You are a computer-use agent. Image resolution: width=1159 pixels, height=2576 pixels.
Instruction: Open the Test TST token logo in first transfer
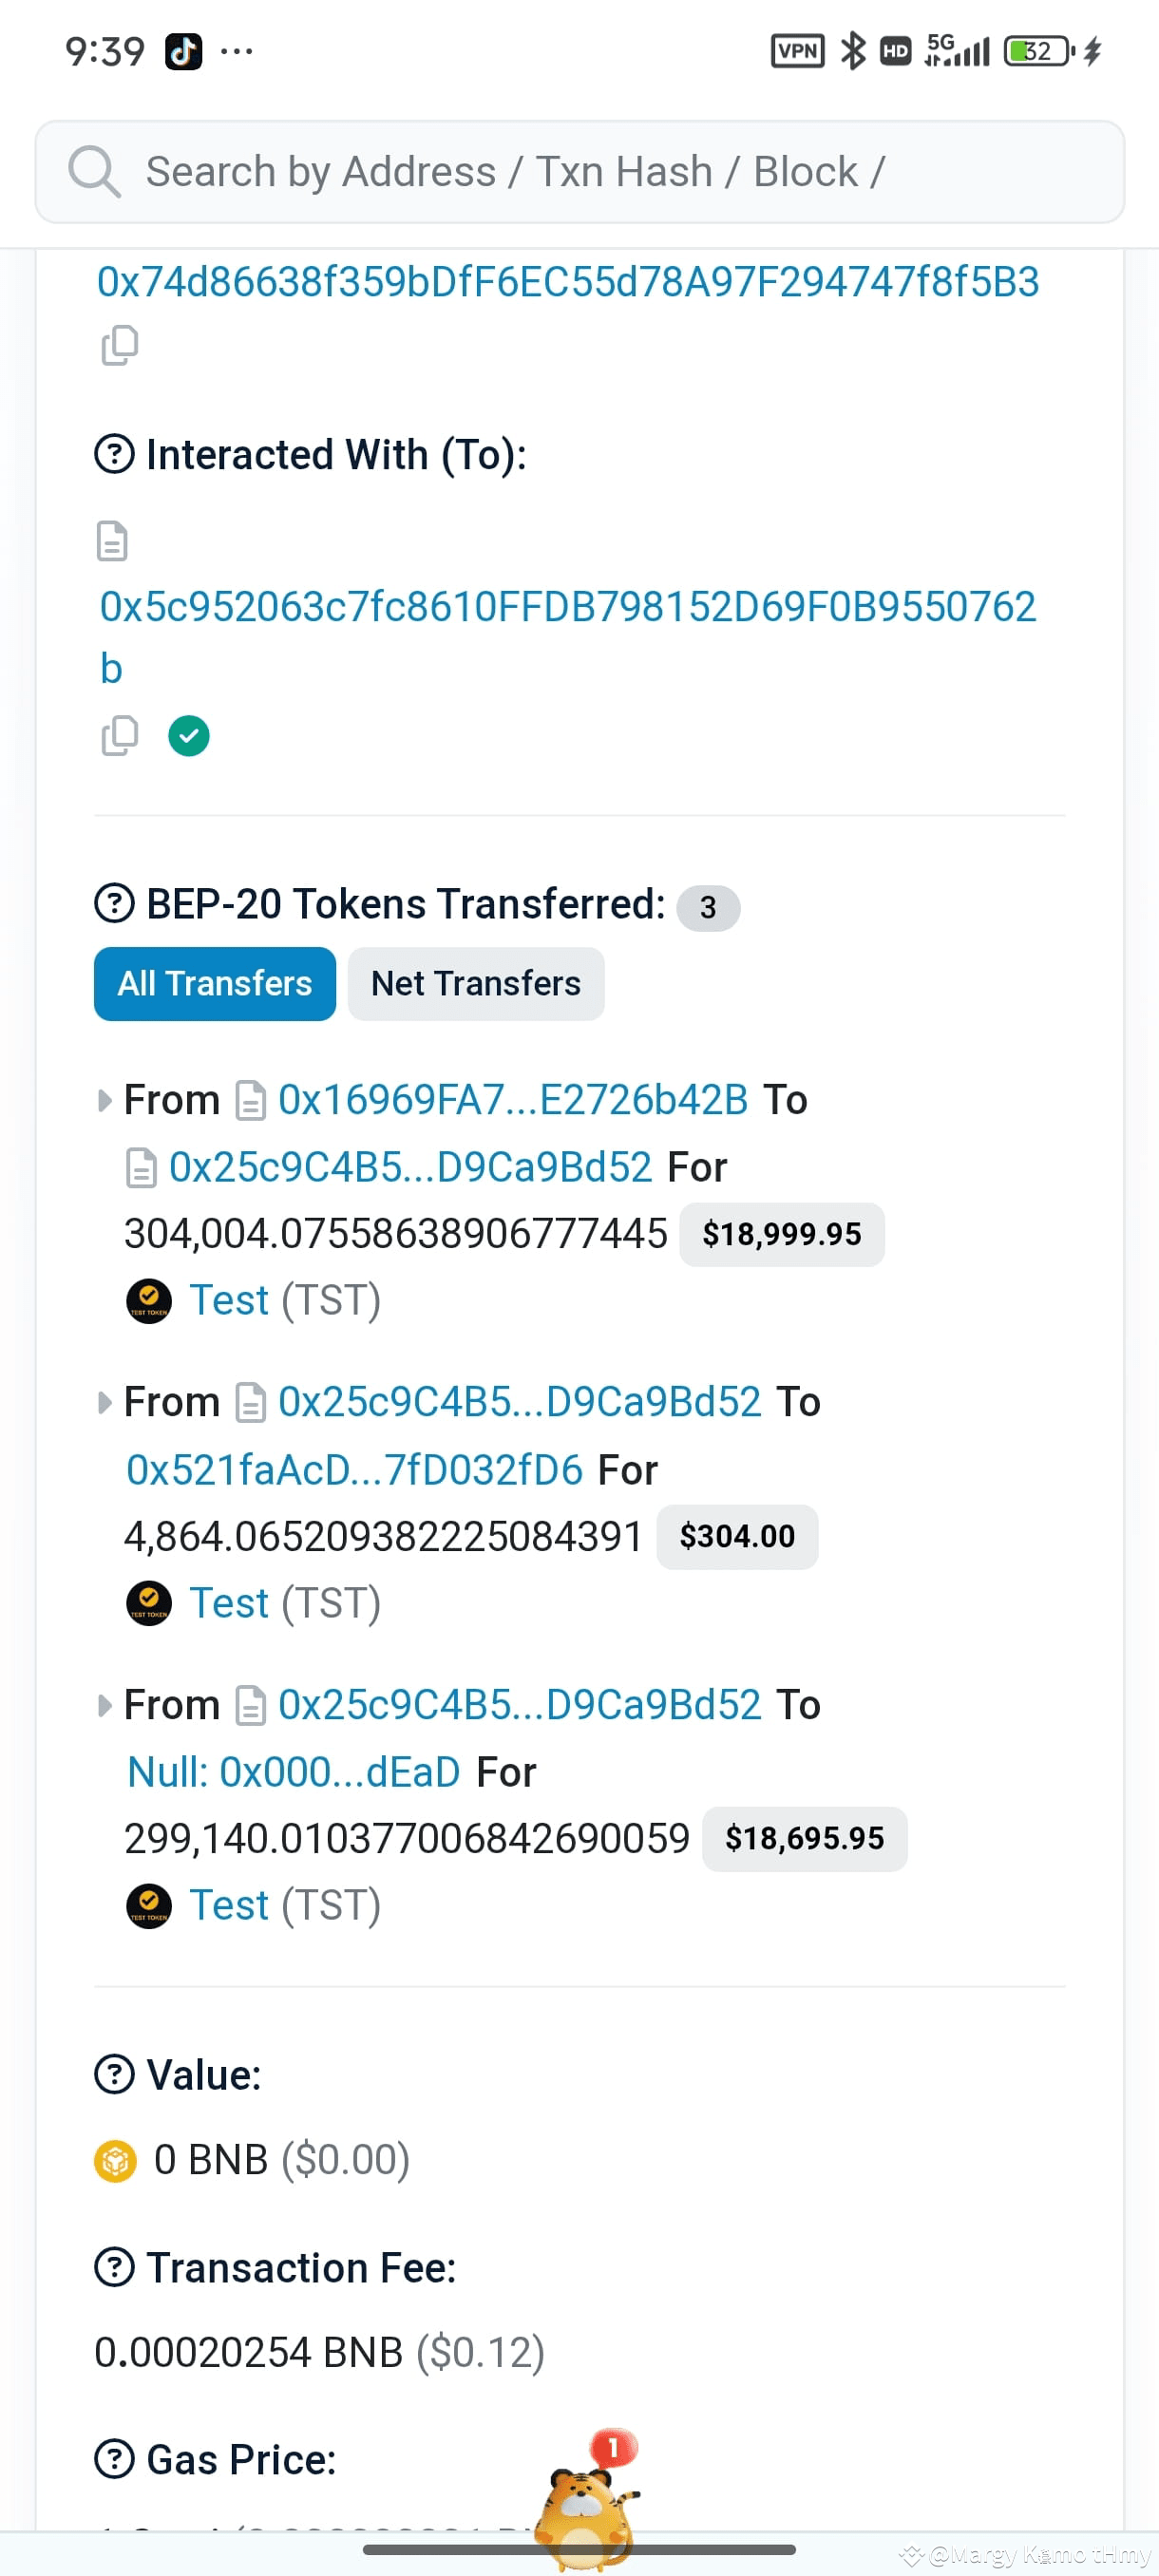148,1300
